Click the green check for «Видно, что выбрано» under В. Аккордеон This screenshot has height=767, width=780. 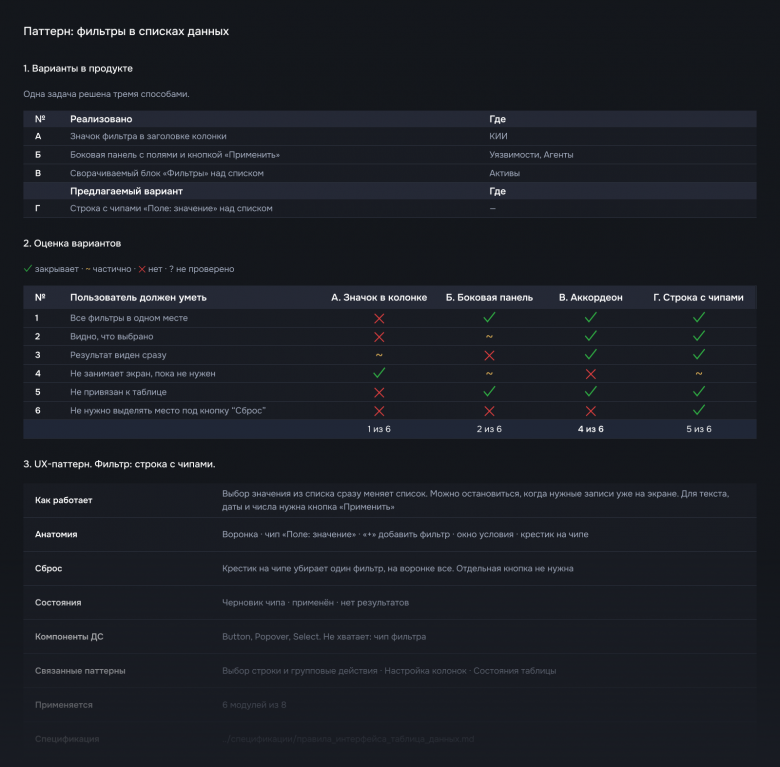click(x=590, y=336)
